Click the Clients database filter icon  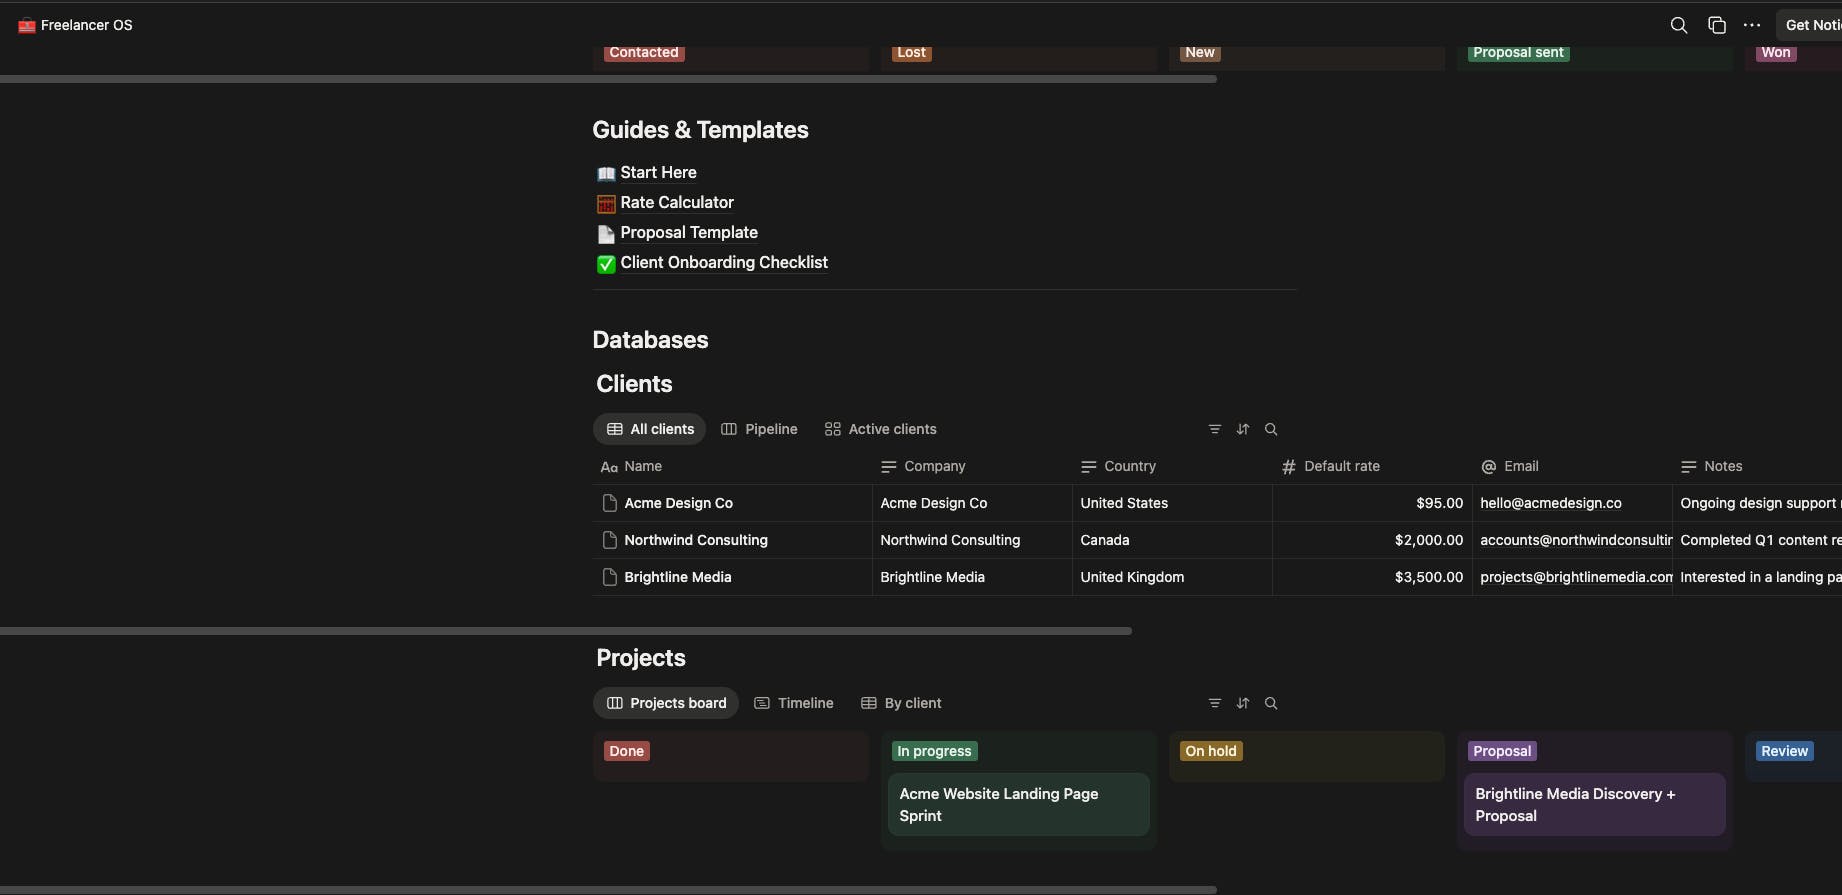(x=1215, y=429)
